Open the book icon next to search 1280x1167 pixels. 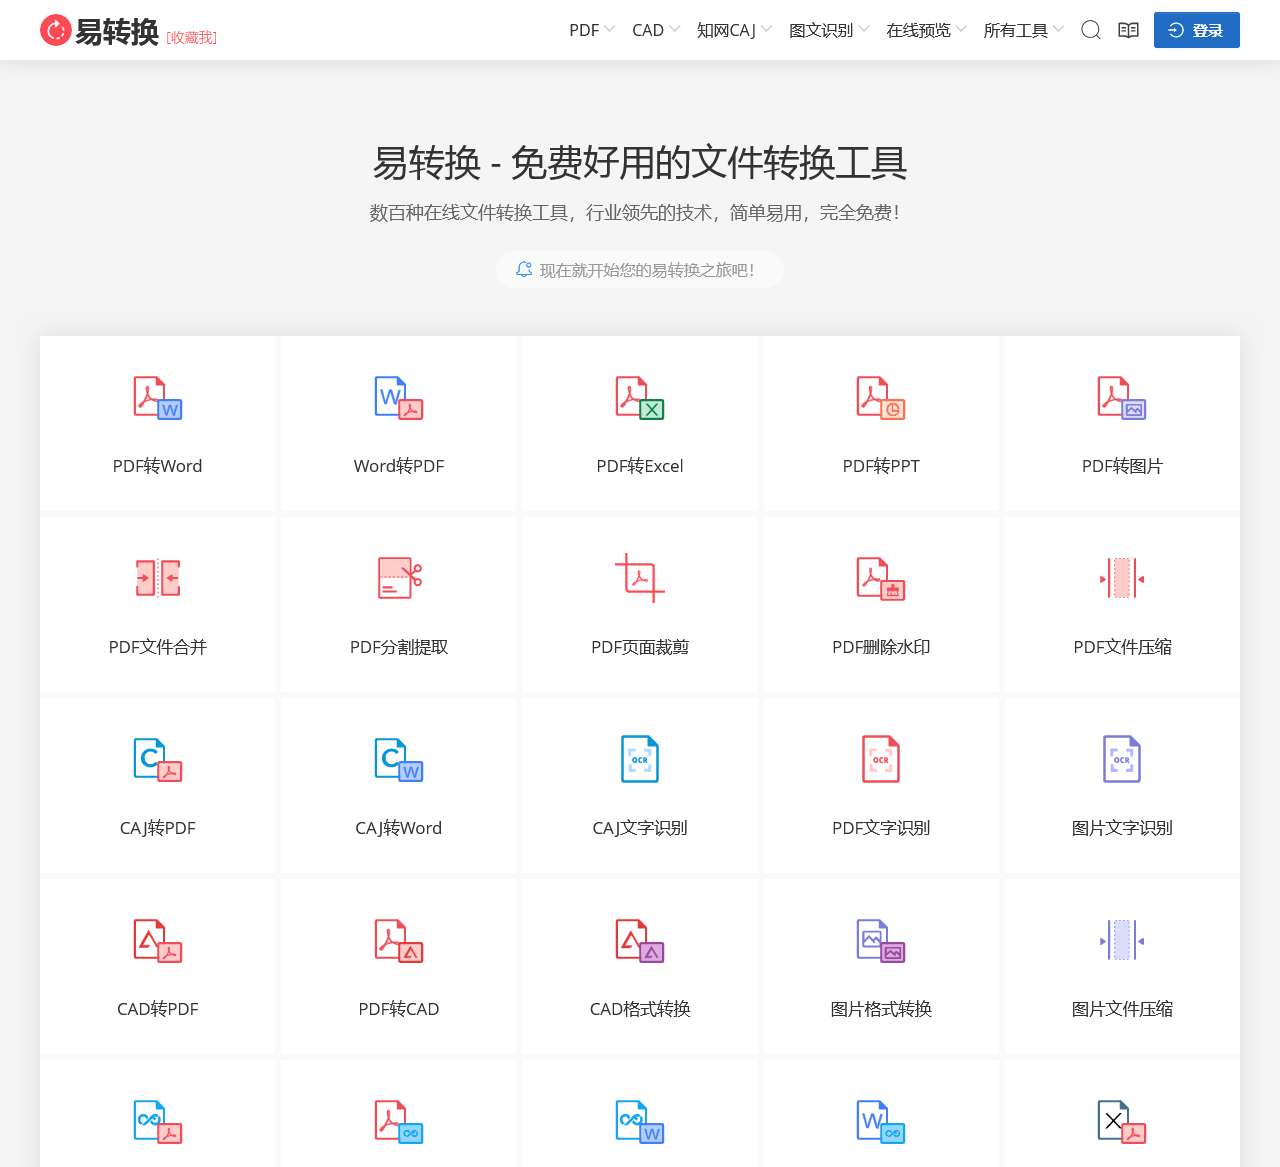(1128, 30)
